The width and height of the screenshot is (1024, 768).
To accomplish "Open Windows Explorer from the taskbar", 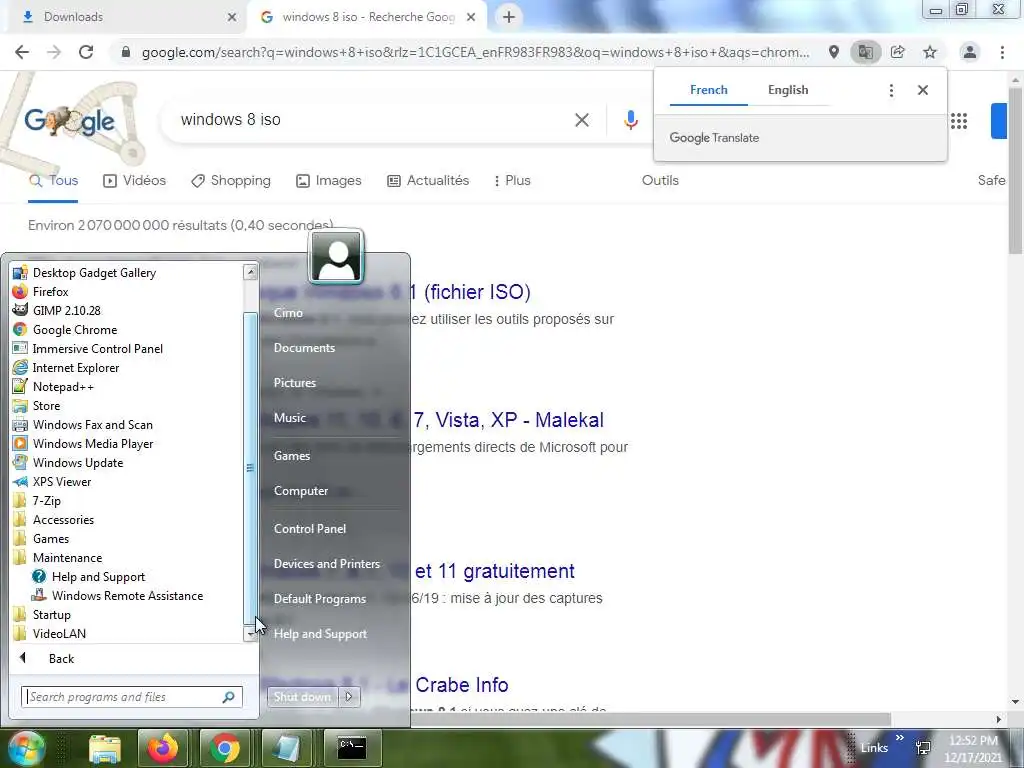I will [x=104, y=748].
